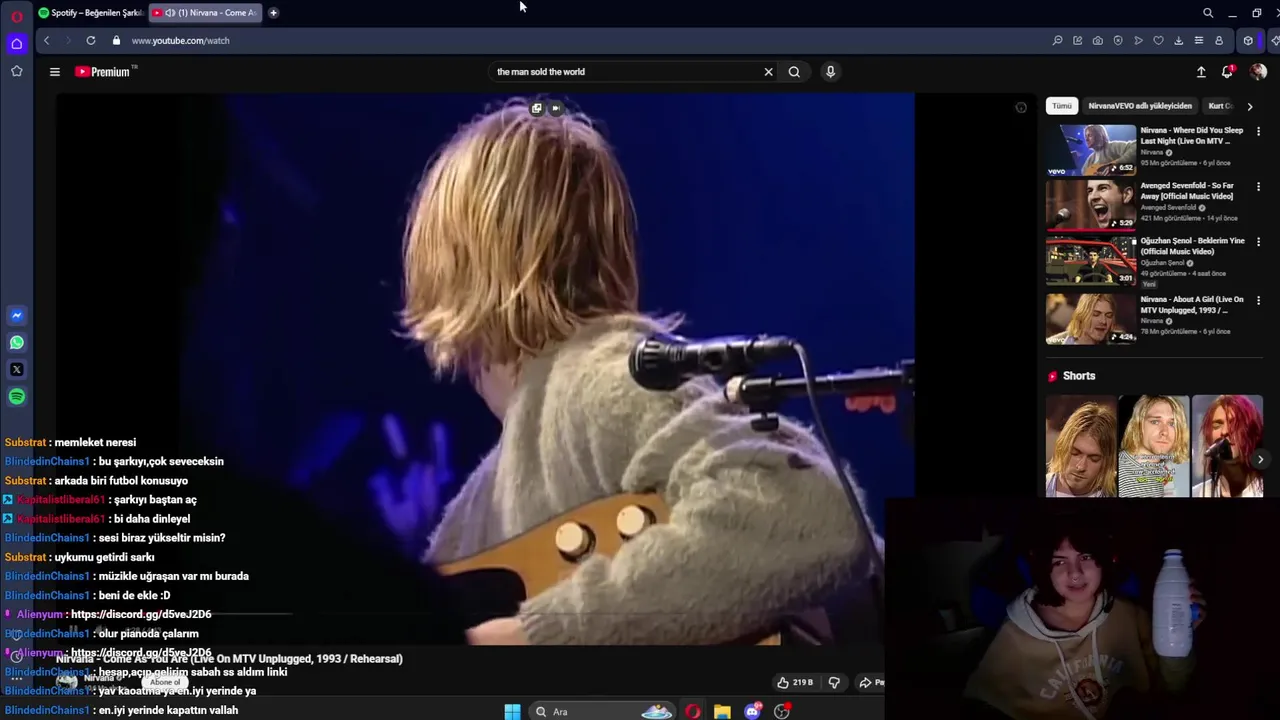
Task: Click the Nirvana - About A Girl title
Action: [1192, 305]
